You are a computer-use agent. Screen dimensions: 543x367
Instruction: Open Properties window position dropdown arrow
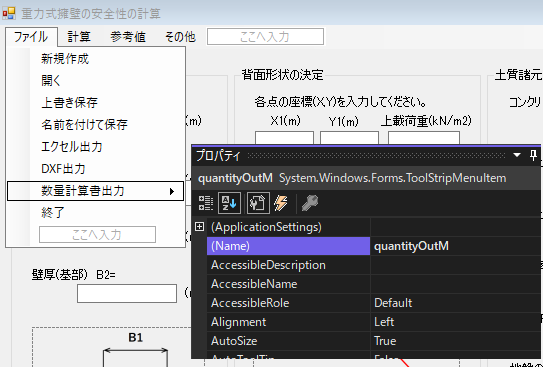pos(517,155)
